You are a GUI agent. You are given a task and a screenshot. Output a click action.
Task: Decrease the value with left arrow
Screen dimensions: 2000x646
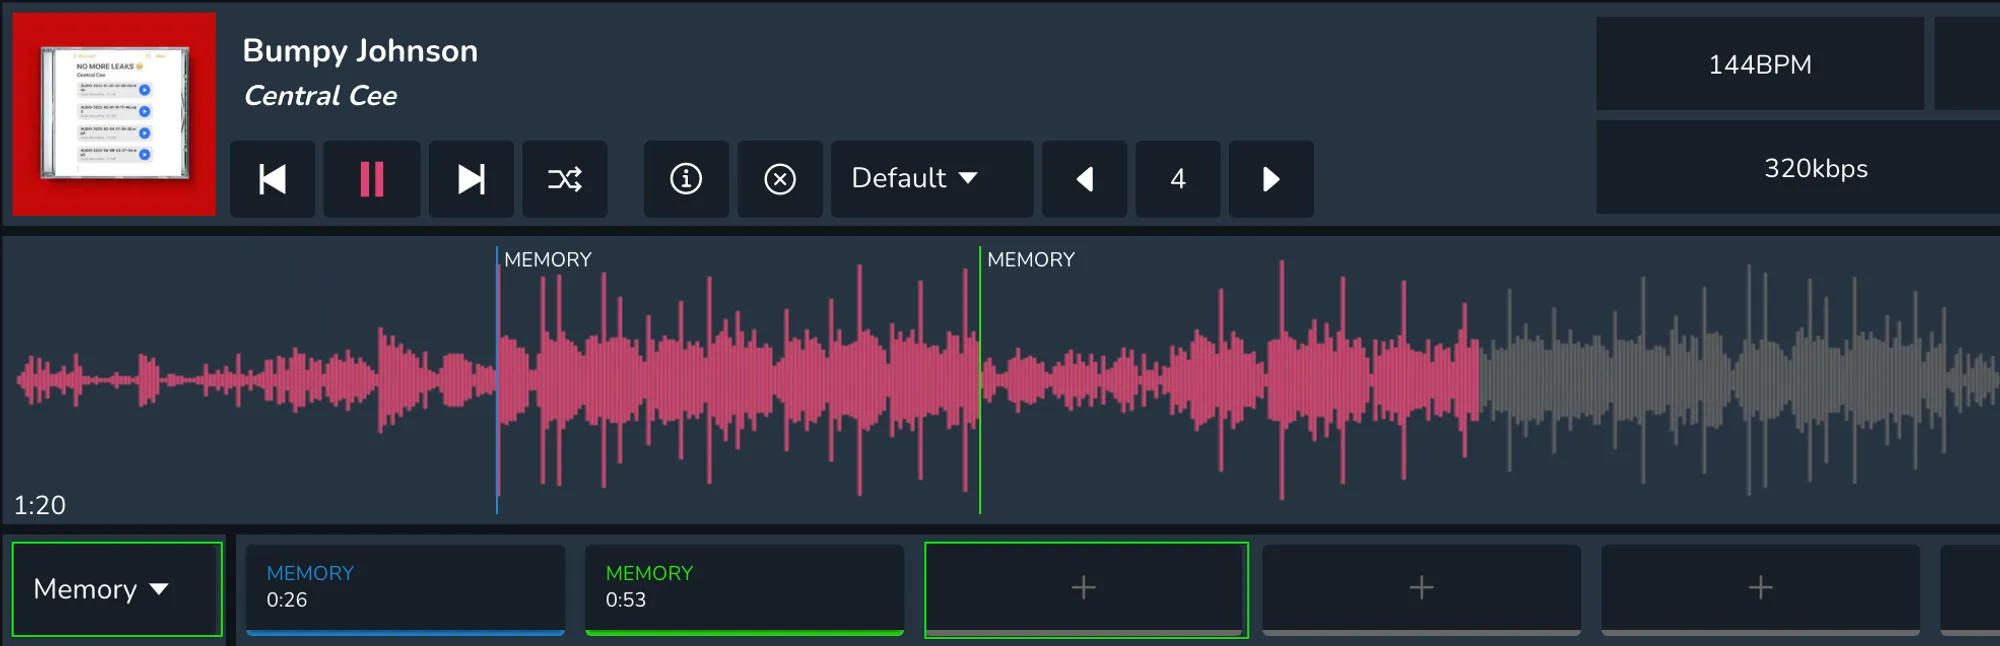(x=1084, y=180)
